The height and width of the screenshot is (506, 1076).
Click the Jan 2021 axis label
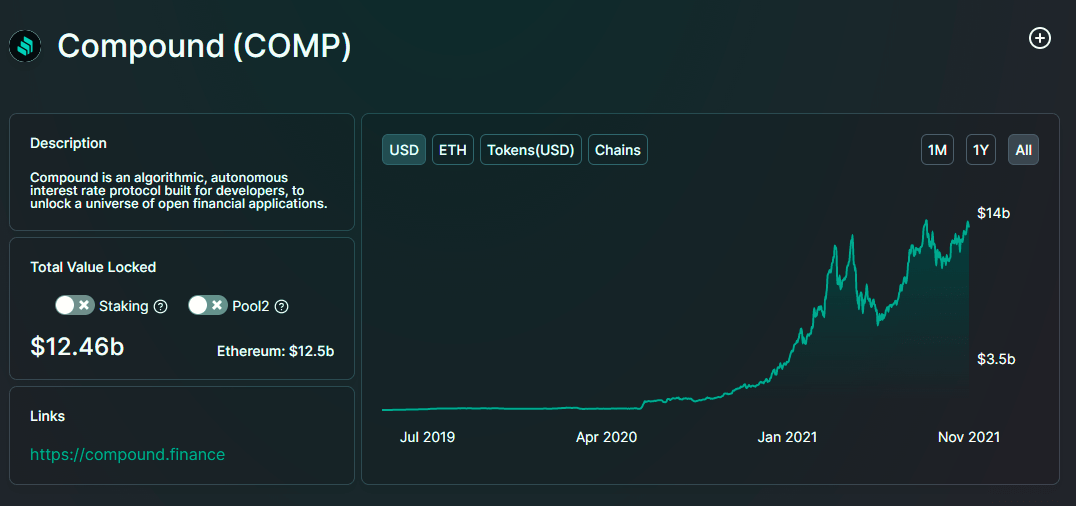tap(788, 437)
